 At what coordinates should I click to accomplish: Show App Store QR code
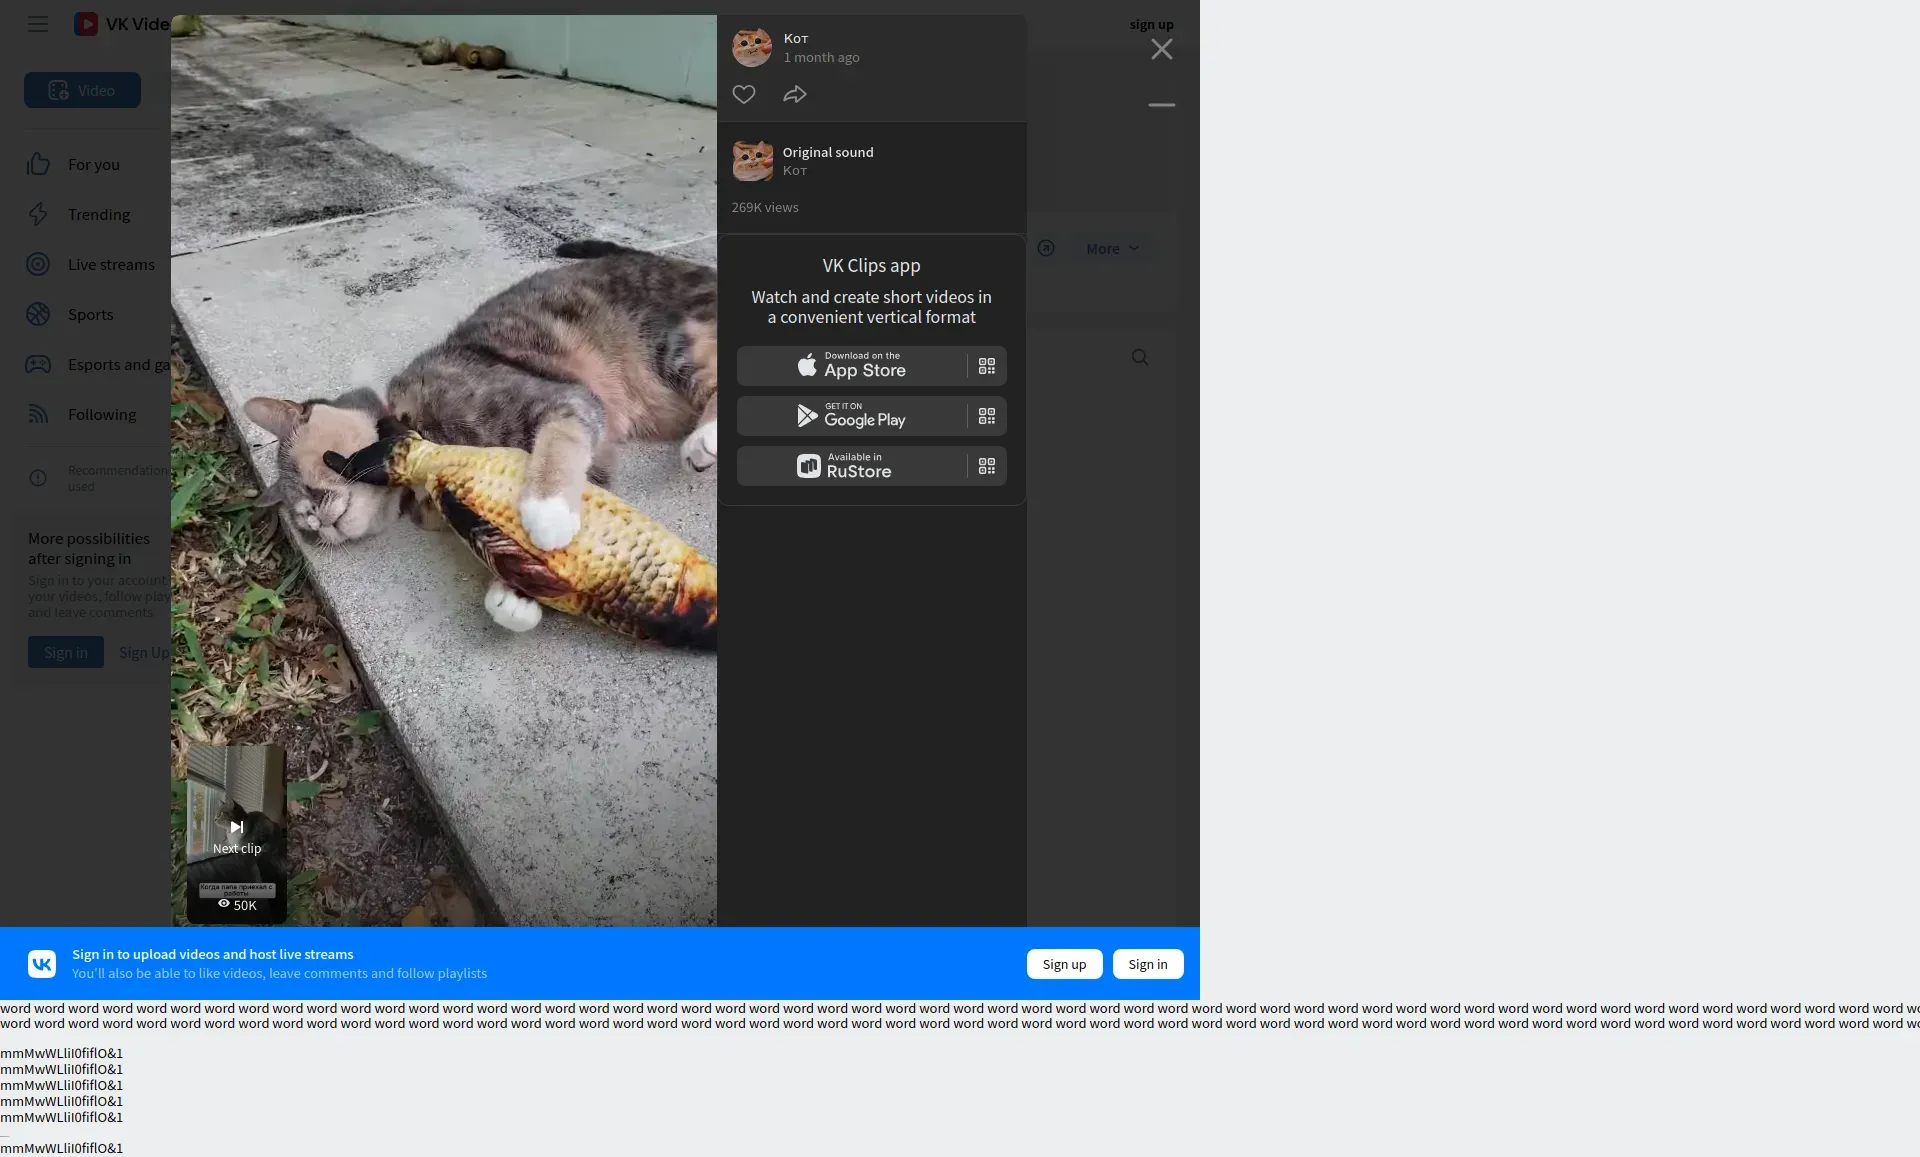987,367
